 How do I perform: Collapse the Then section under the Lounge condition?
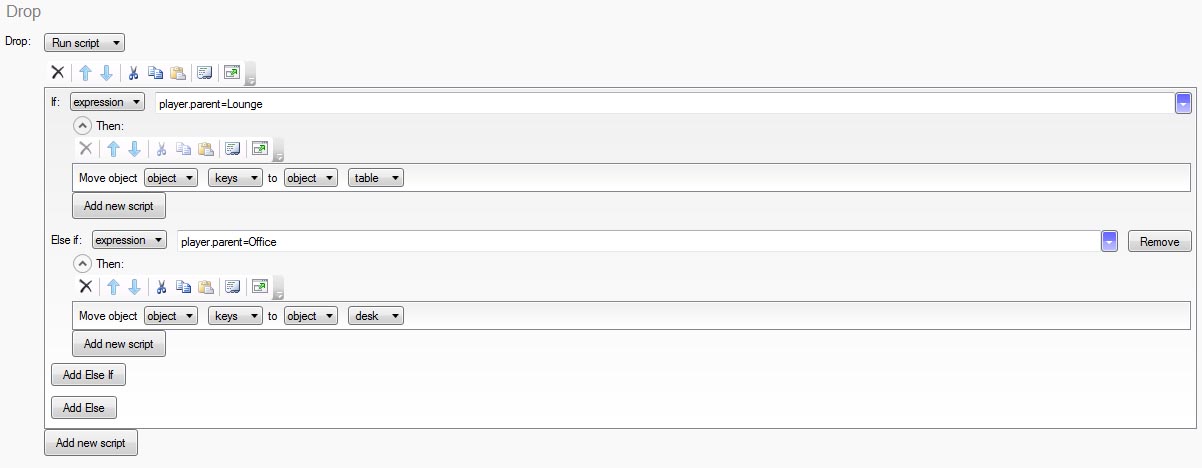[x=83, y=126]
